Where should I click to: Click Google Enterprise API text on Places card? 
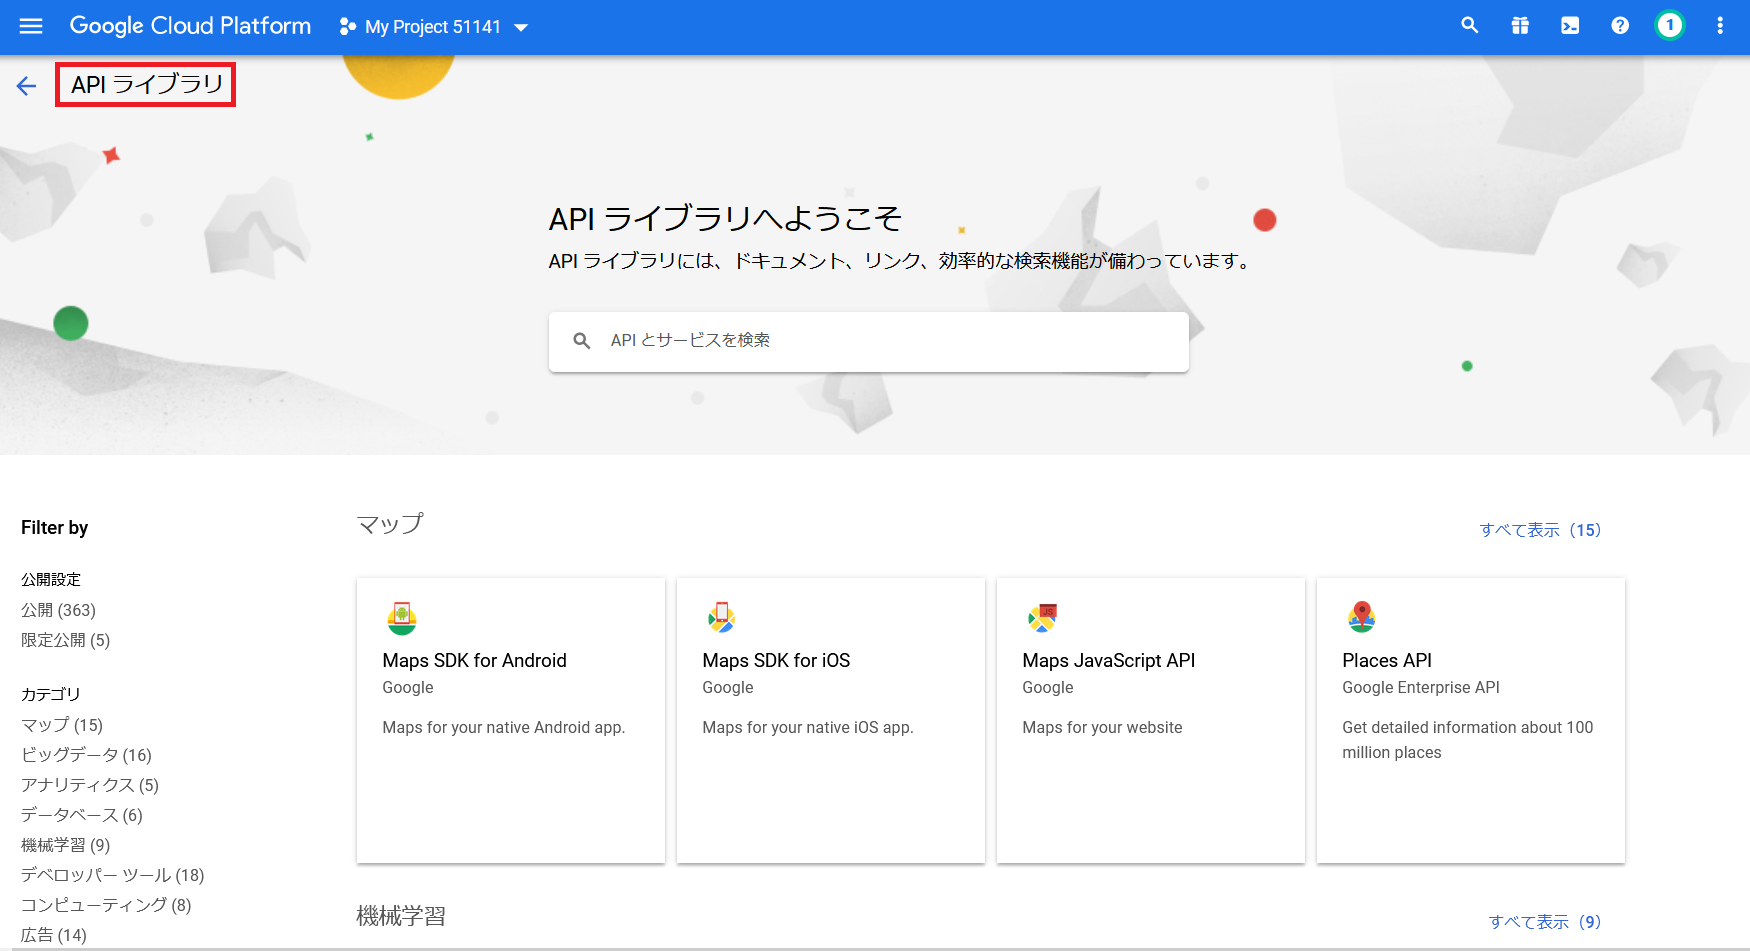[1421, 688]
